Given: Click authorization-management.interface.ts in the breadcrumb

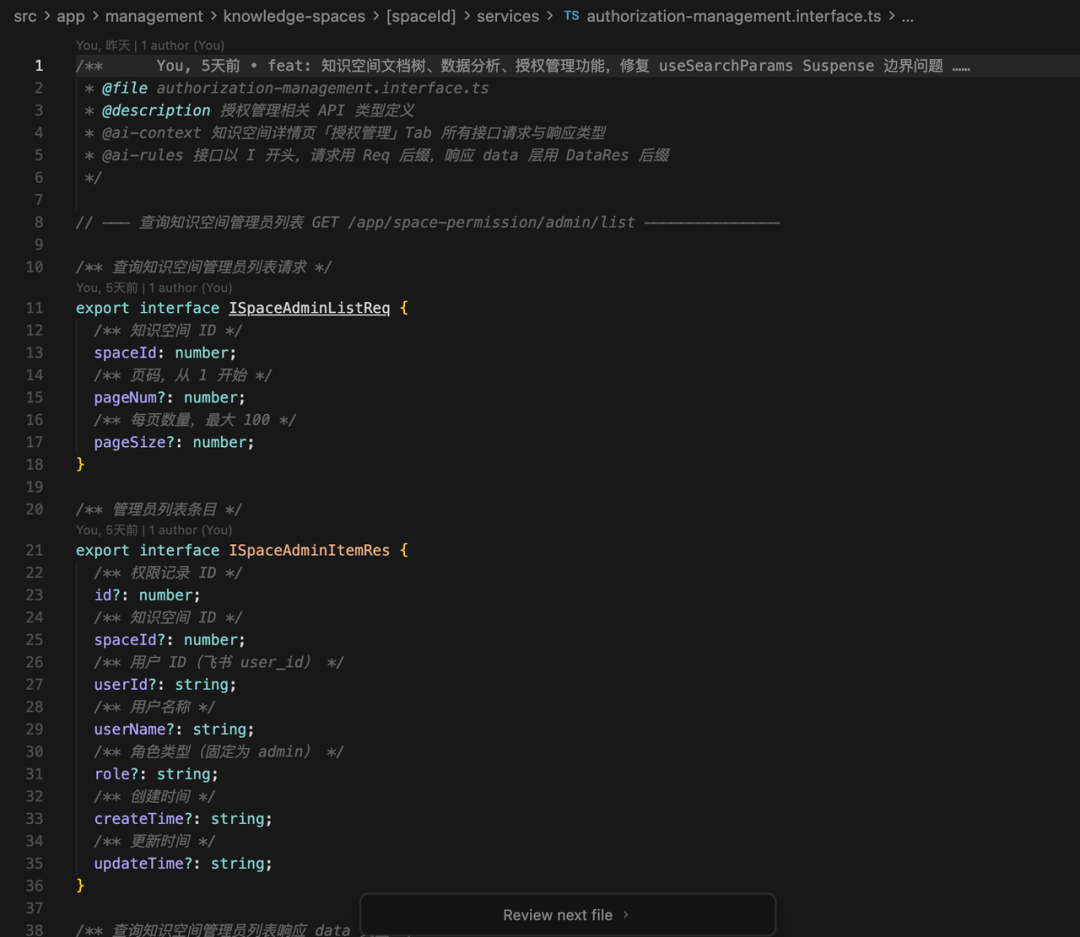Looking at the screenshot, I should click(x=733, y=16).
